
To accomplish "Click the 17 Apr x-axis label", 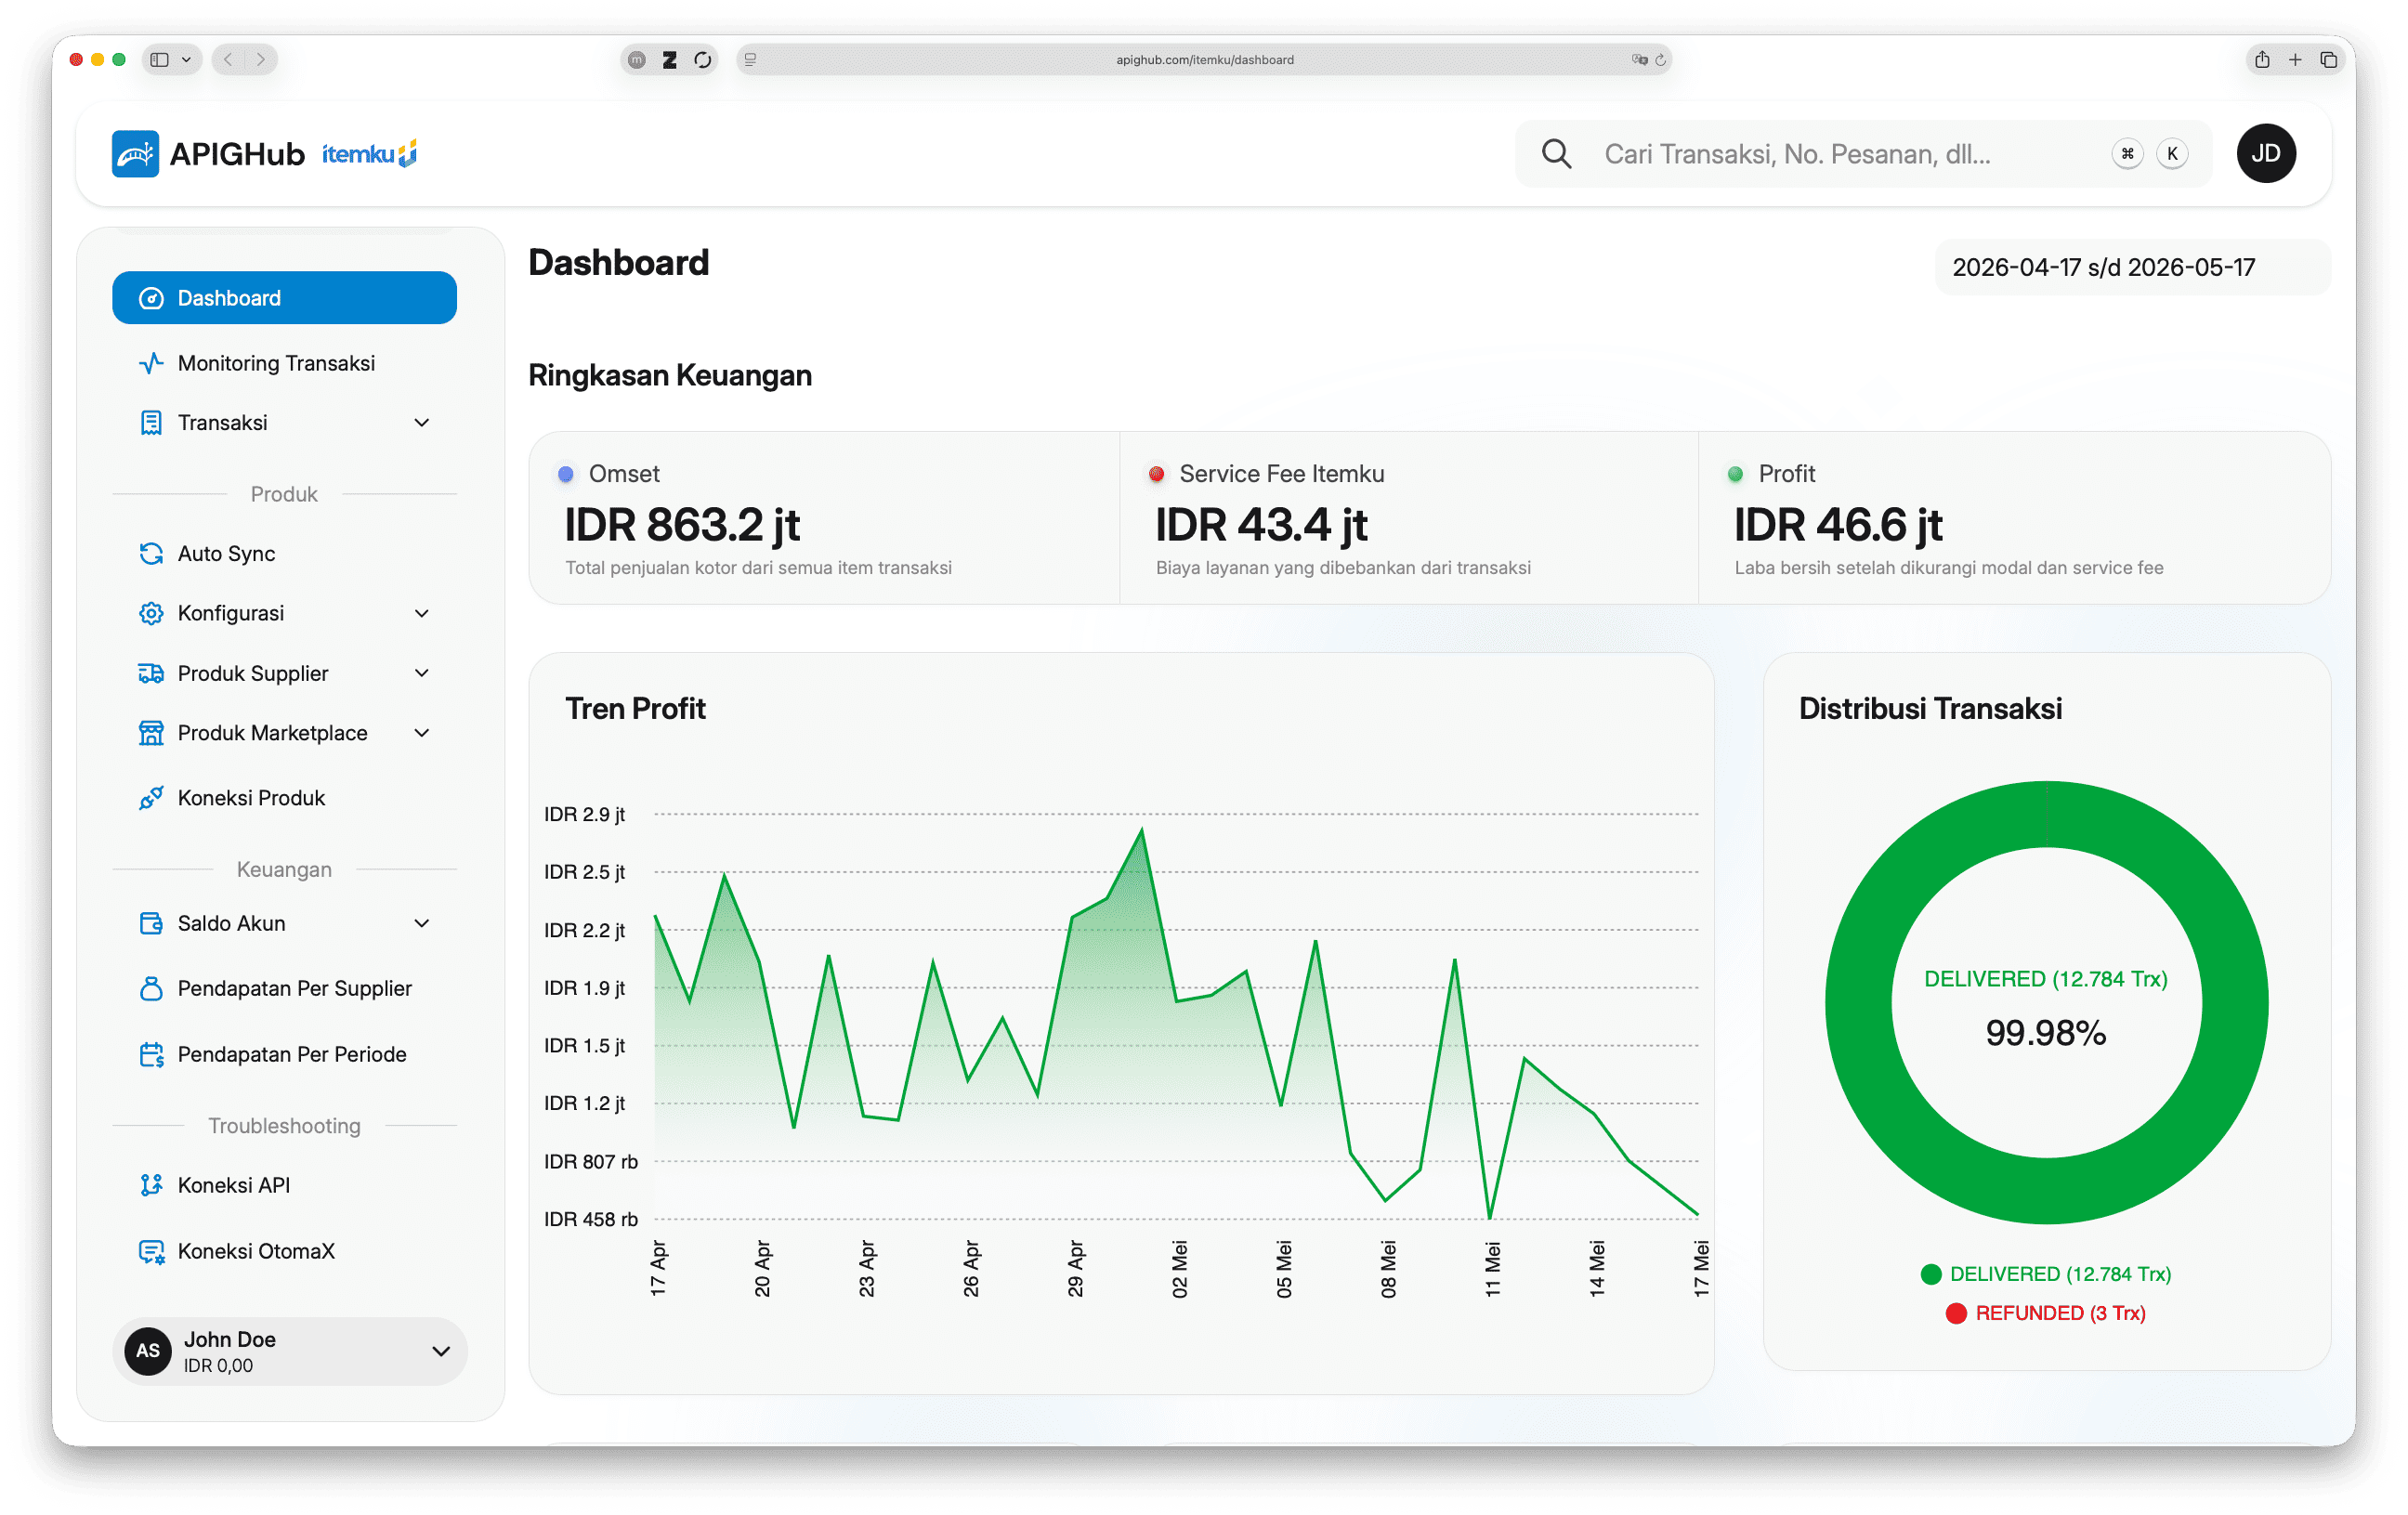I will (657, 1268).
